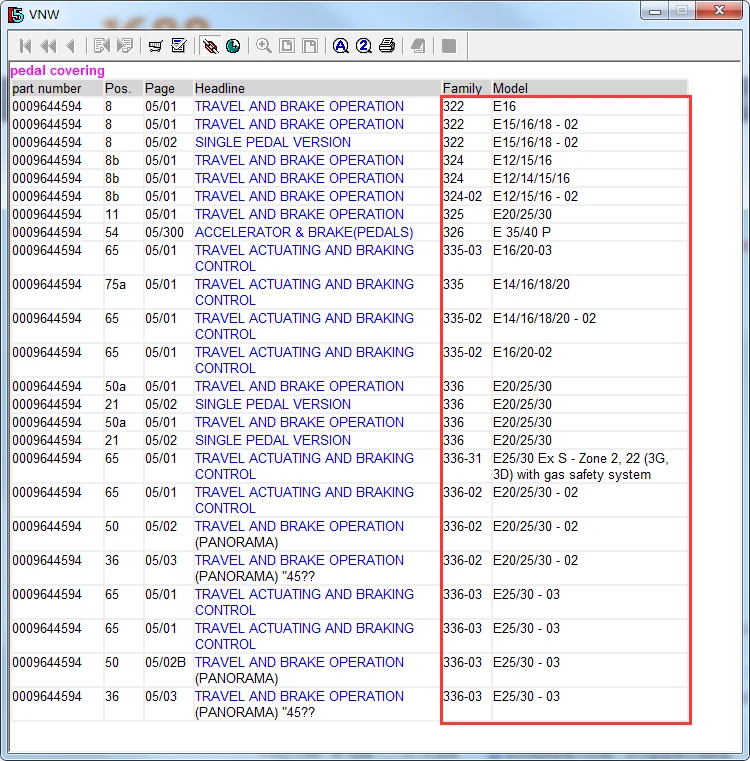Image resolution: width=750 pixels, height=761 pixels.
Task: Click the magnifier zoom icon
Action: (264, 46)
